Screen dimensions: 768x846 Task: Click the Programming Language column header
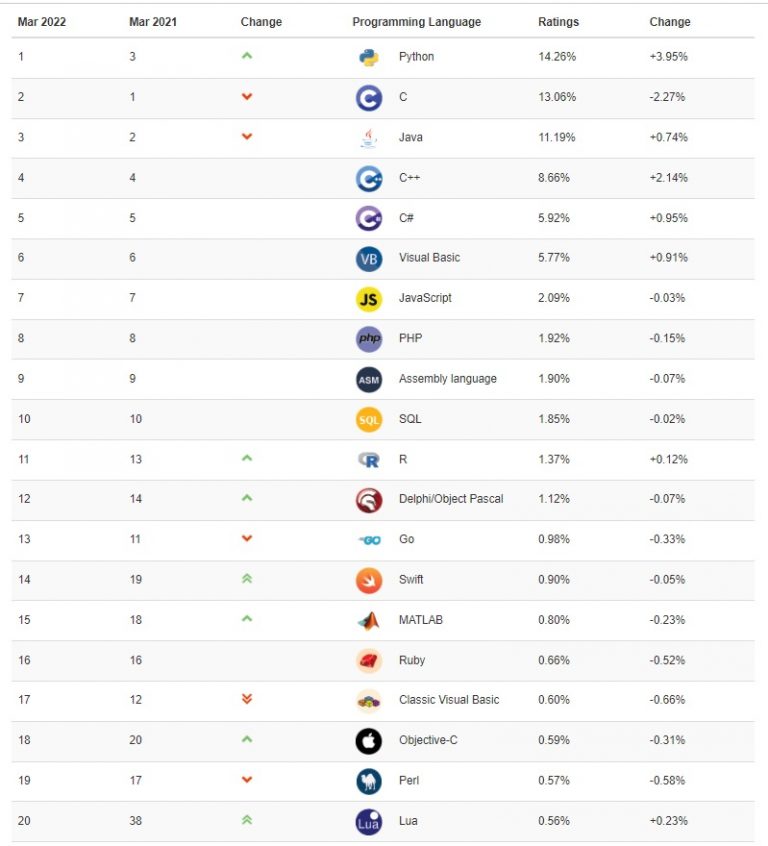(x=416, y=22)
